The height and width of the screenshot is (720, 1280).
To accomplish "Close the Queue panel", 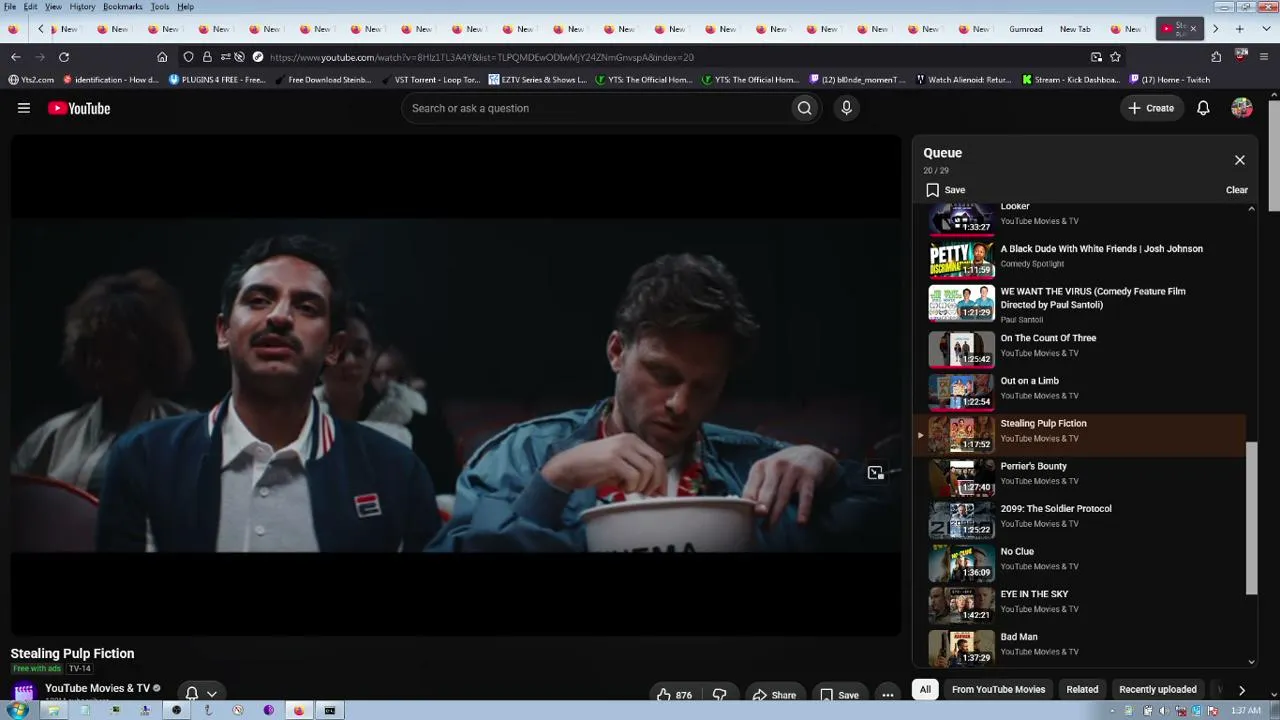I will [x=1239, y=160].
